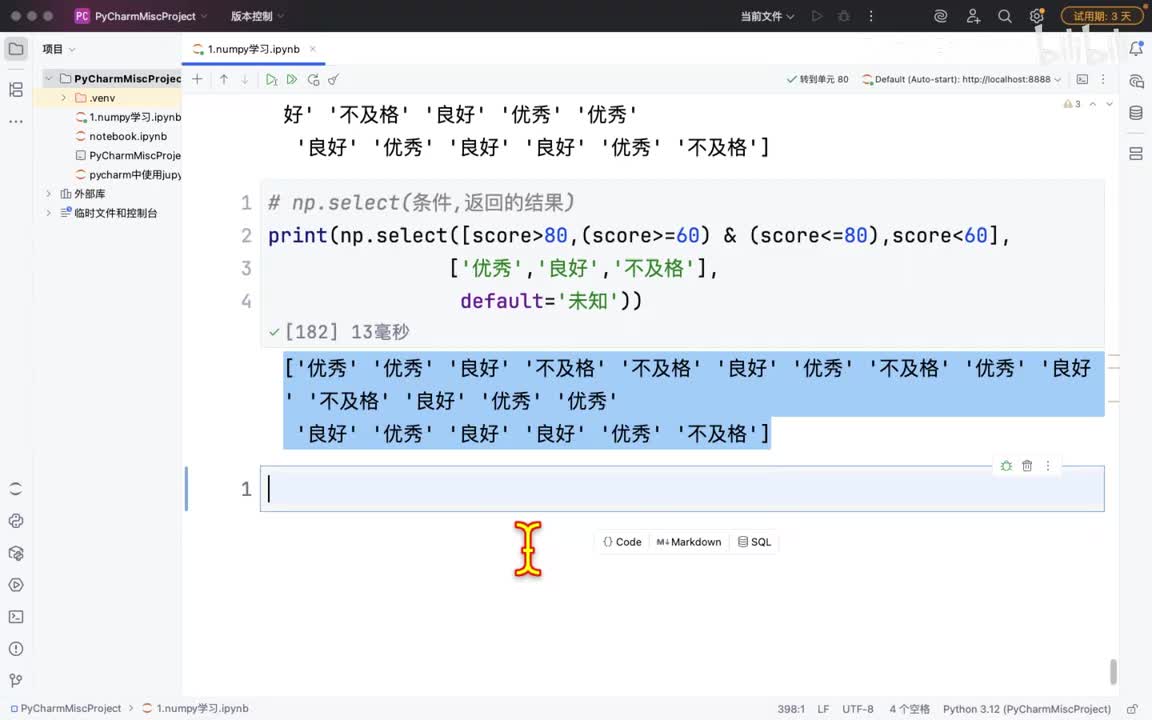Open AI Assistant icon on right sidebar

1136,81
